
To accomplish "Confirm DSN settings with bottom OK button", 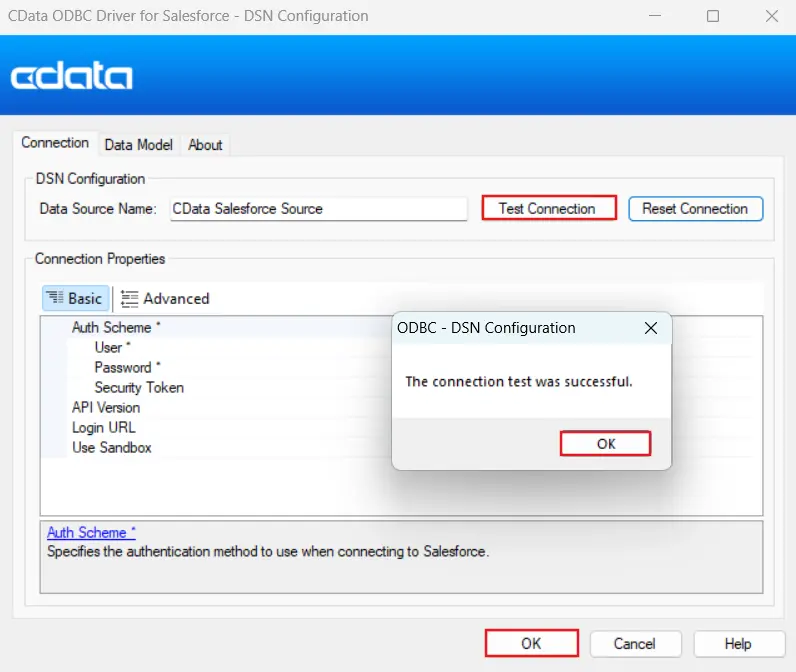I will tap(532, 643).
